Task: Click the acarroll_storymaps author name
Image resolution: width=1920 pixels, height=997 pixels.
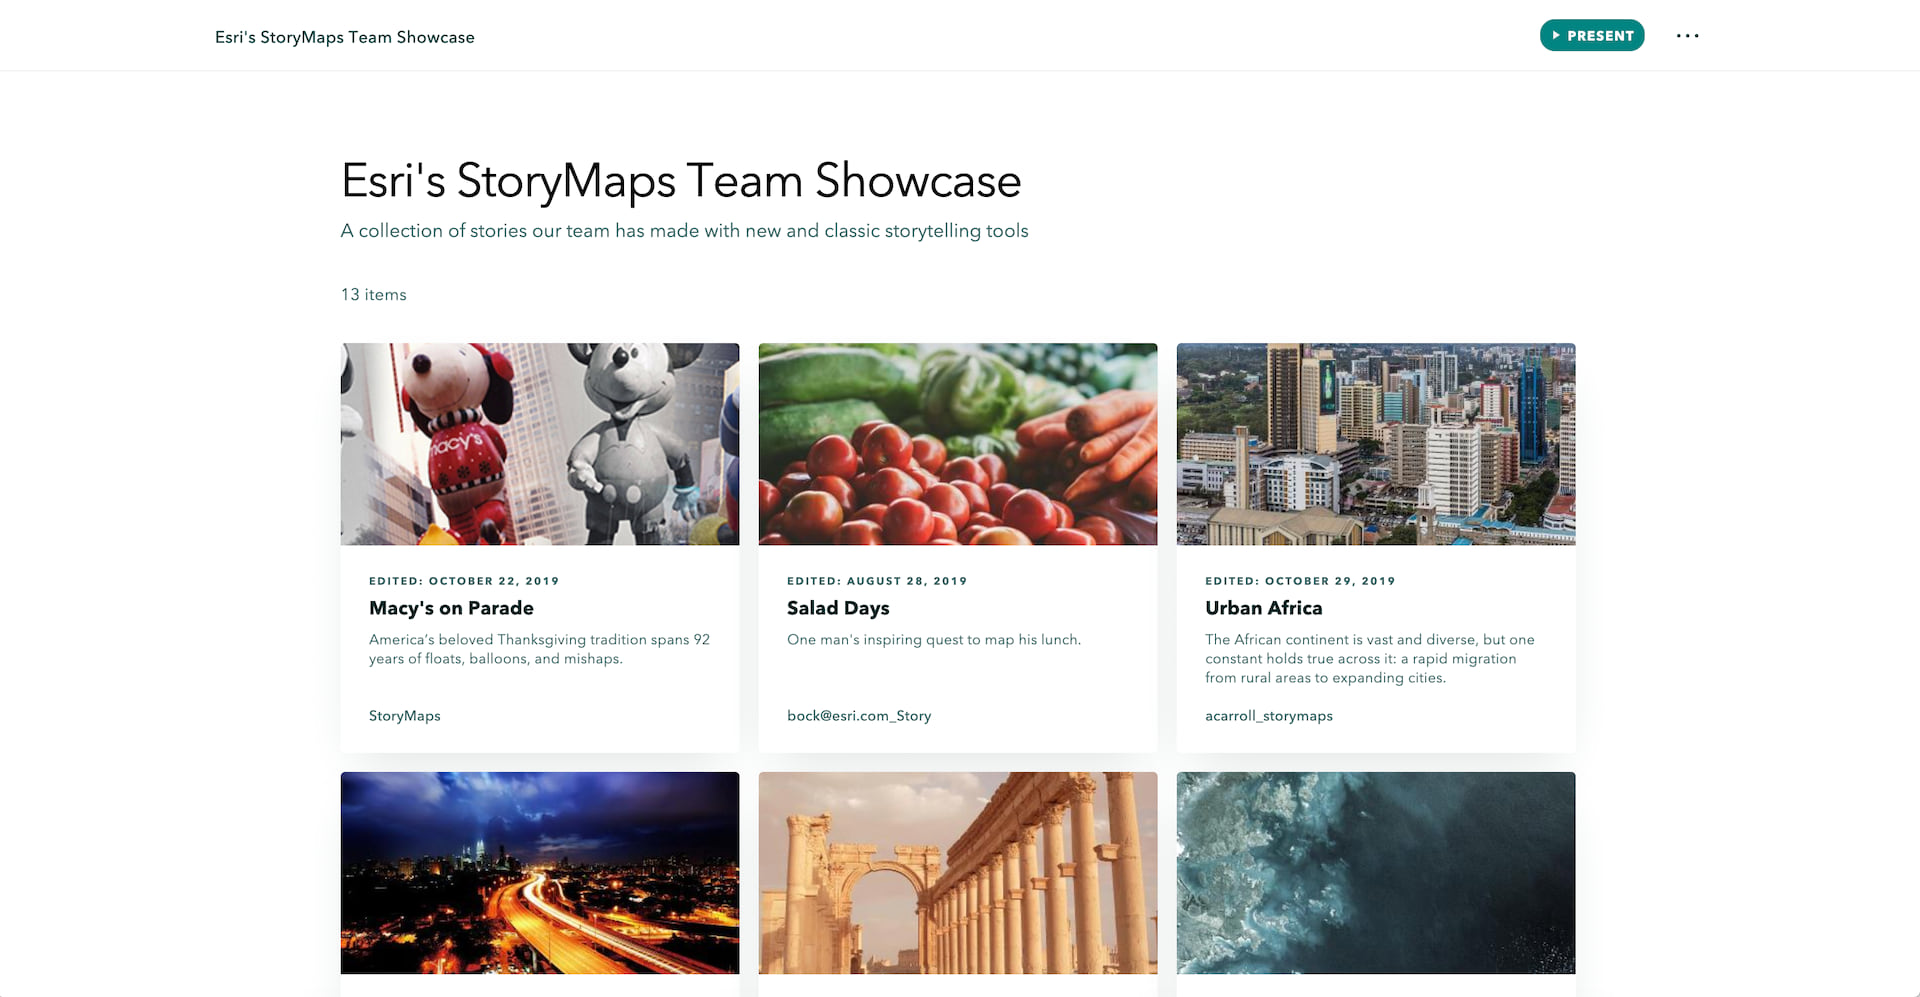Action: [1269, 716]
